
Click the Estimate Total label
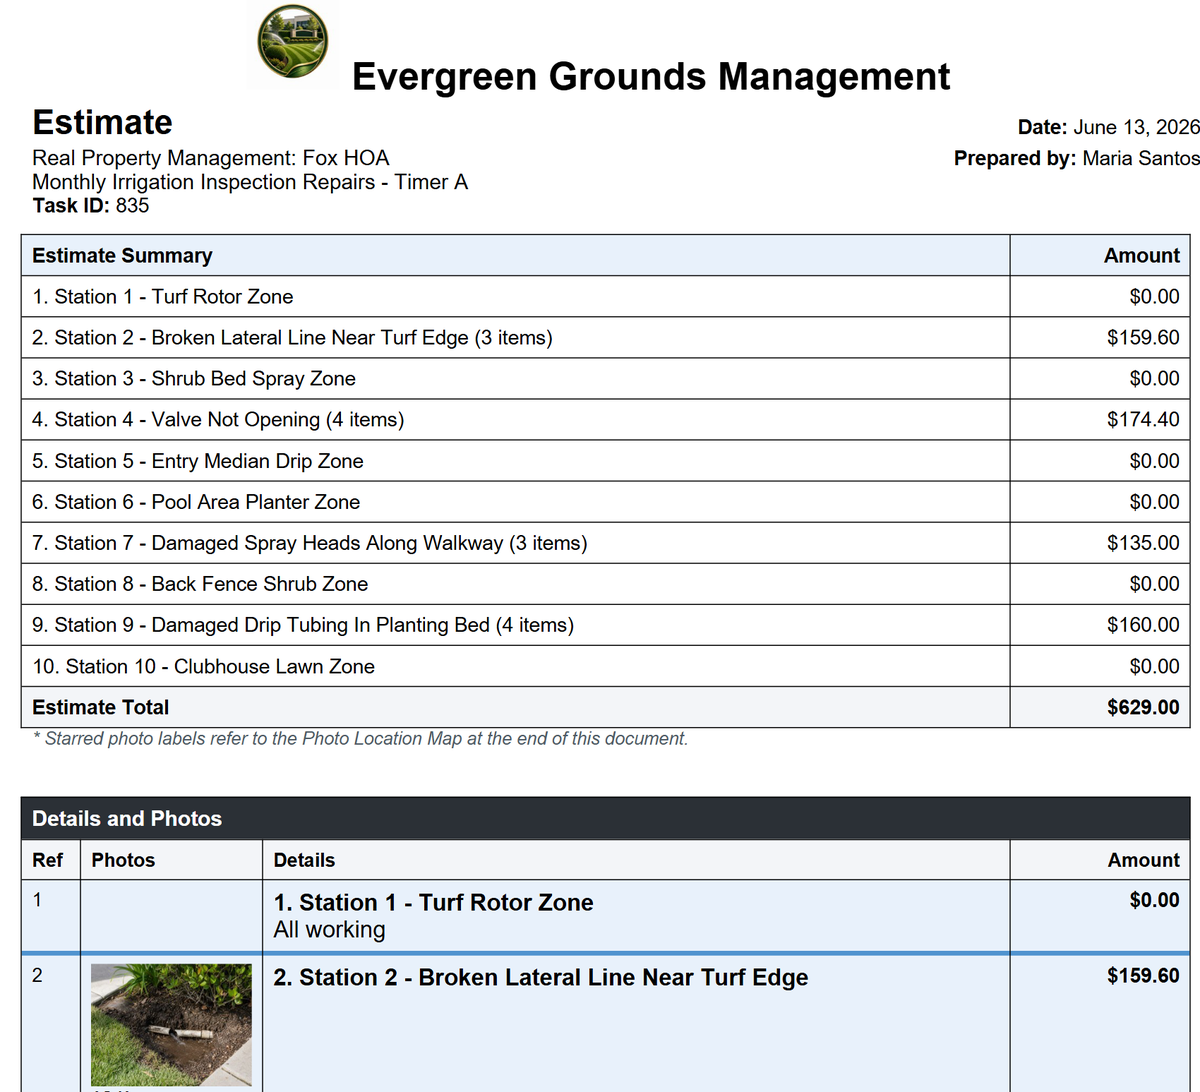pos(101,707)
